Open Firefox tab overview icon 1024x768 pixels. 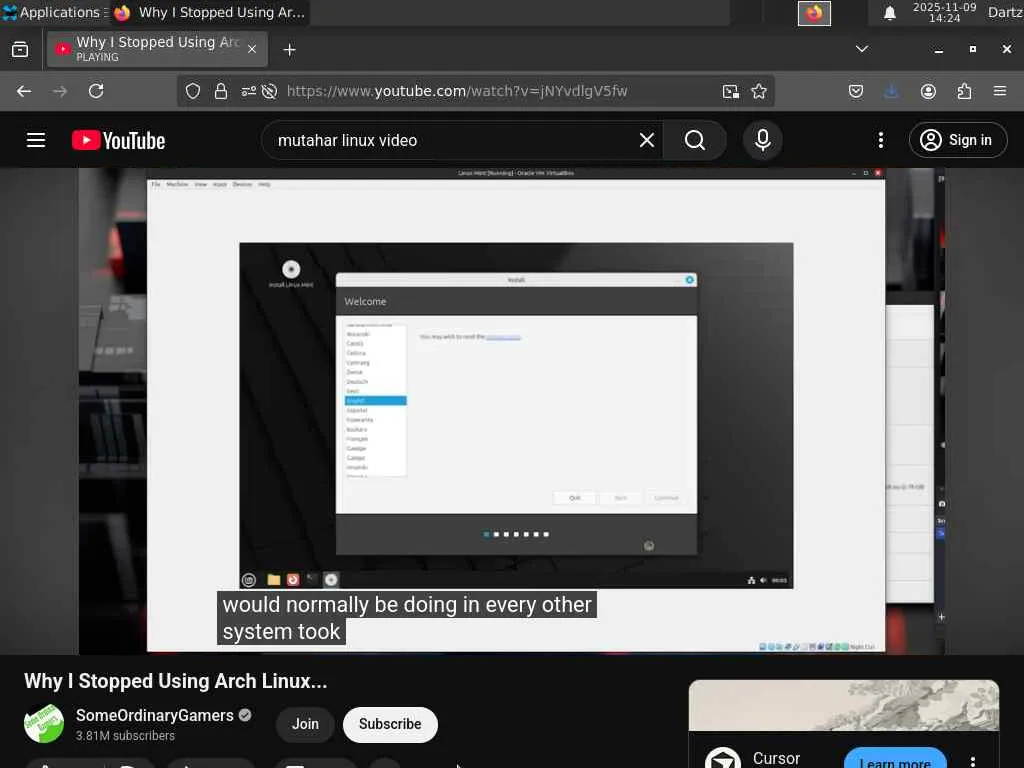point(20,50)
